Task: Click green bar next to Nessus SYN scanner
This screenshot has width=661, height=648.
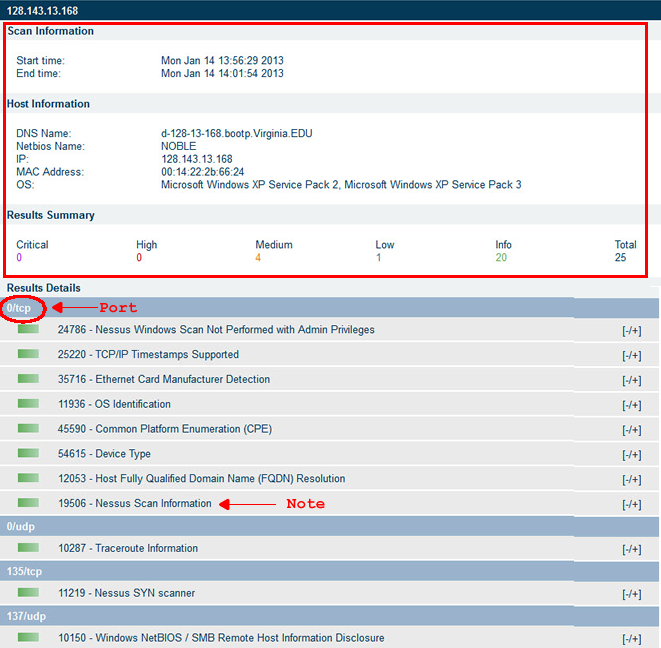Action: coord(28,593)
